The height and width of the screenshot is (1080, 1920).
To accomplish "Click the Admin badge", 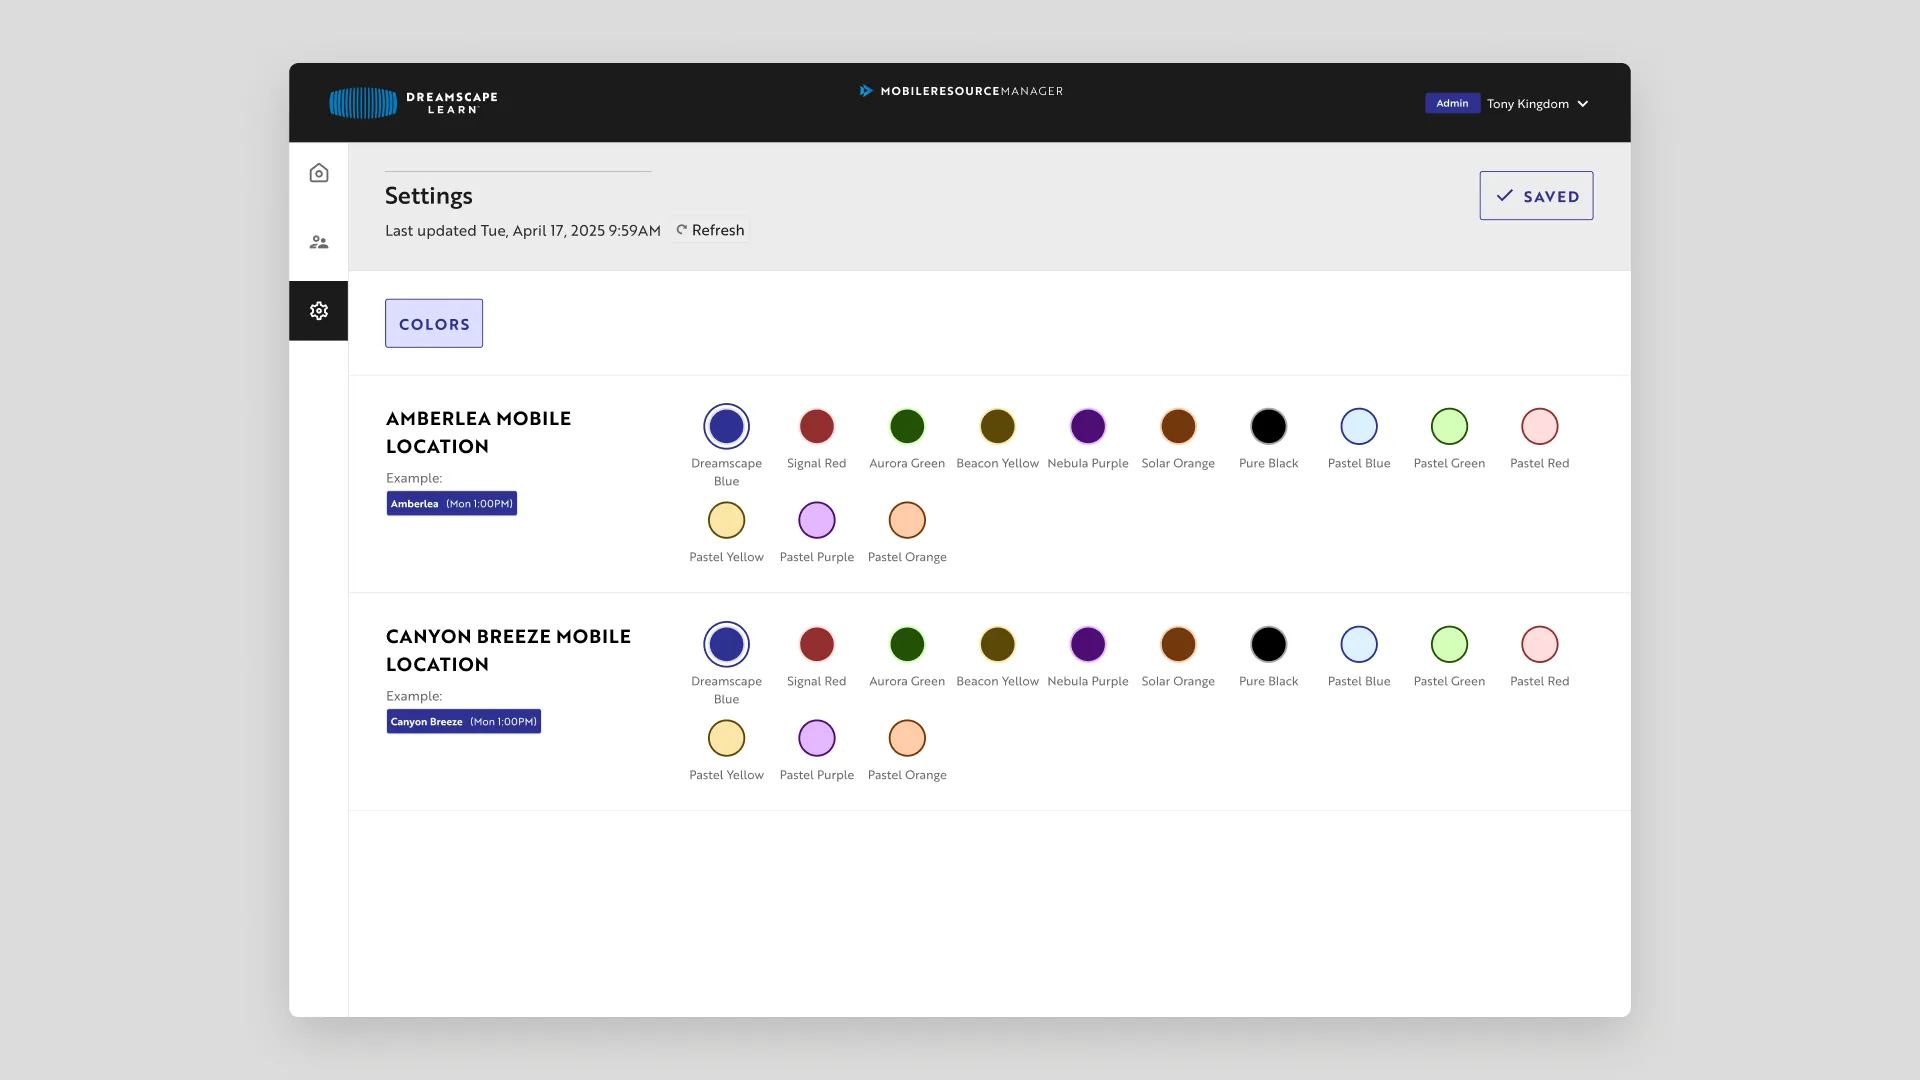I will pyautogui.click(x=1452, y=103).
